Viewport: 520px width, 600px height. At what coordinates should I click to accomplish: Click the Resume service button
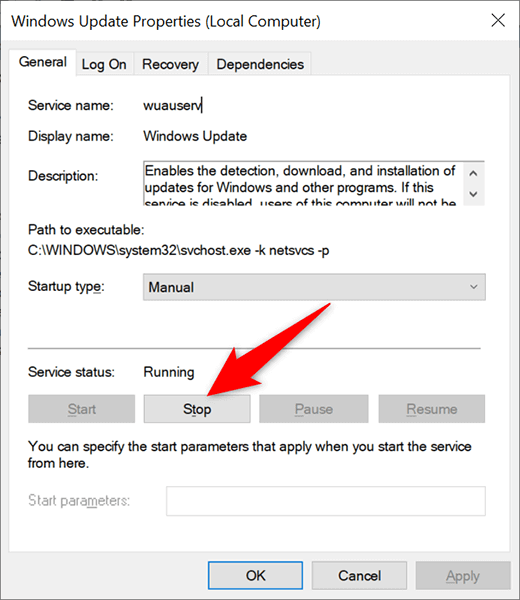432,409
